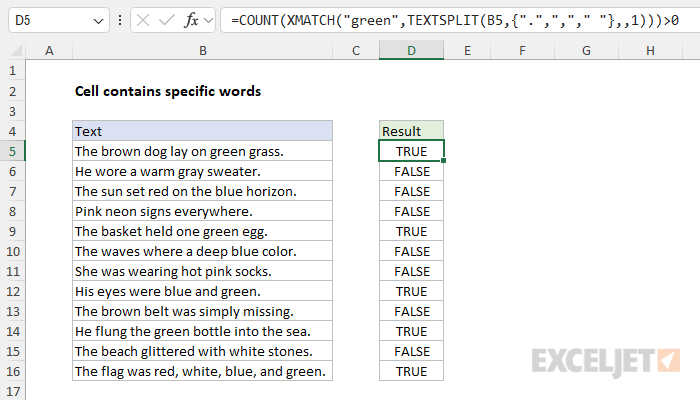Click the title 'Cell contains specific words'
The height and width of the screenshot is (400, 700).
pos(168,91)
